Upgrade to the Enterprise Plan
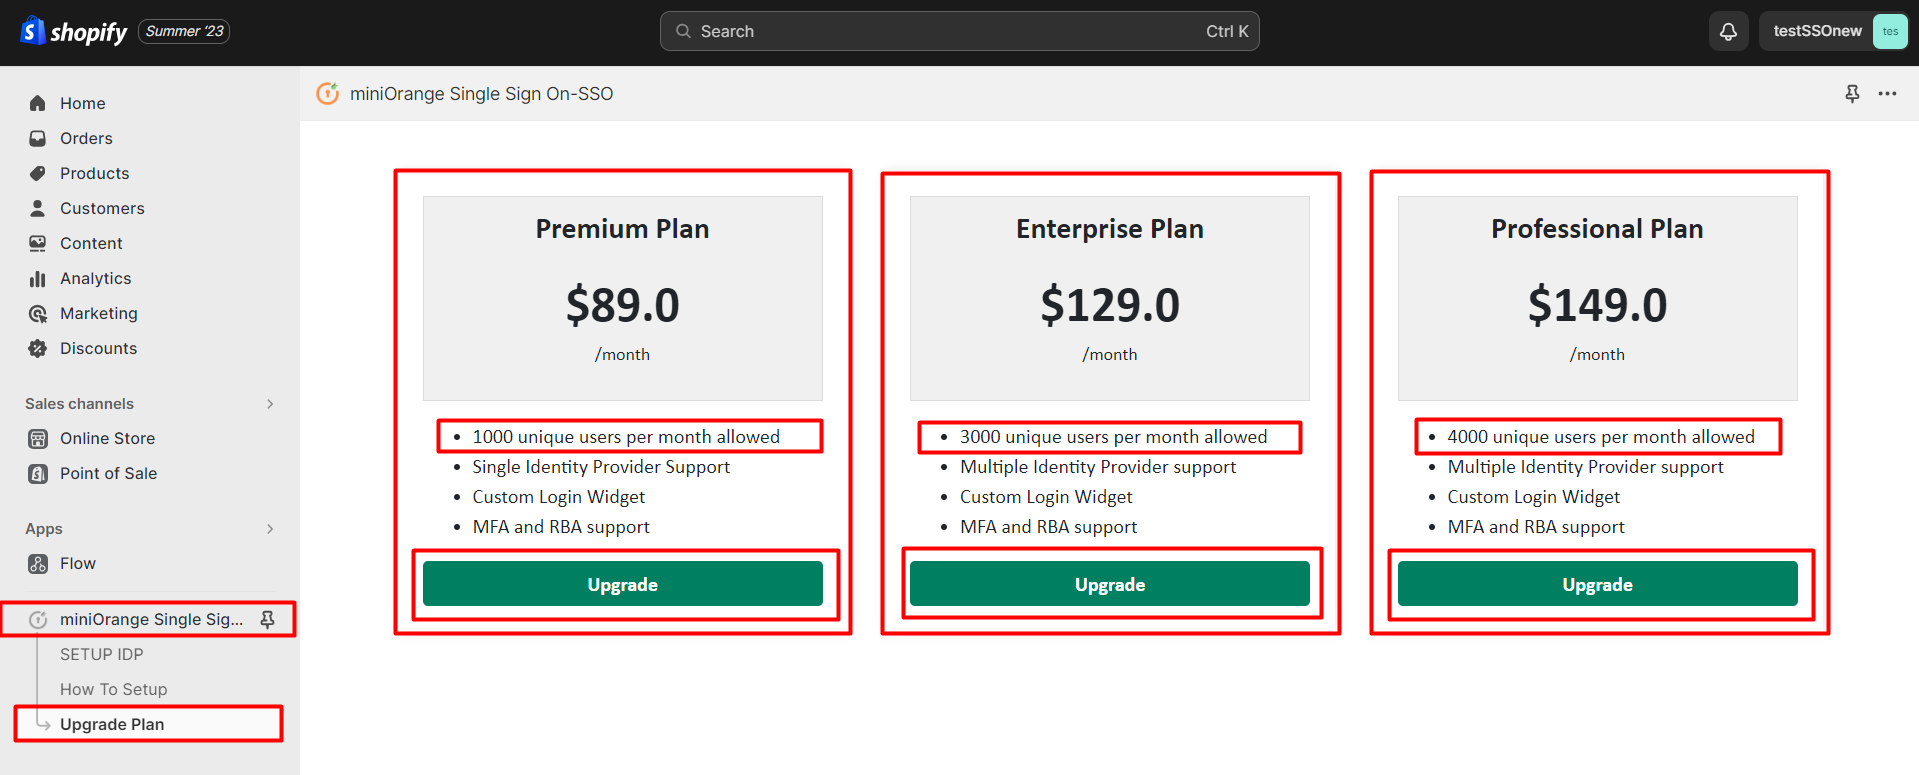Image resolution: width=1919 pixels, height=775 pixels. [x=1109, y=584]
